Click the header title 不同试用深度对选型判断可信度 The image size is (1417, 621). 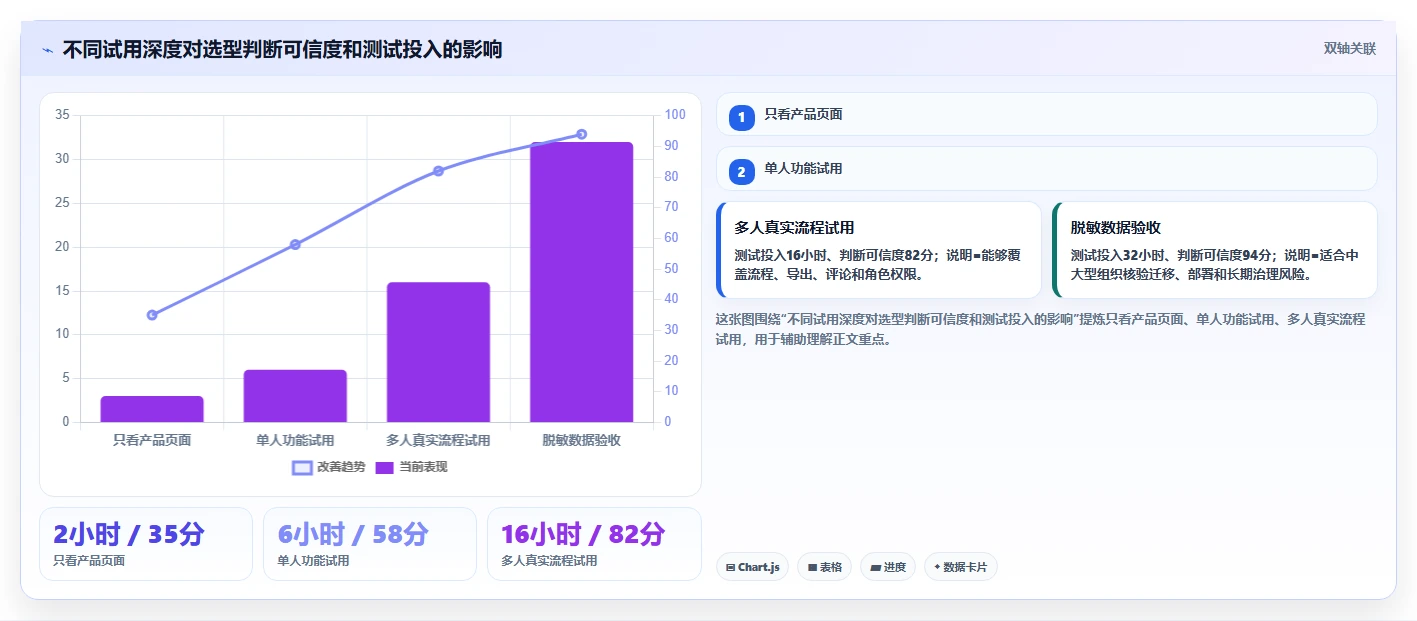(282, 49)
